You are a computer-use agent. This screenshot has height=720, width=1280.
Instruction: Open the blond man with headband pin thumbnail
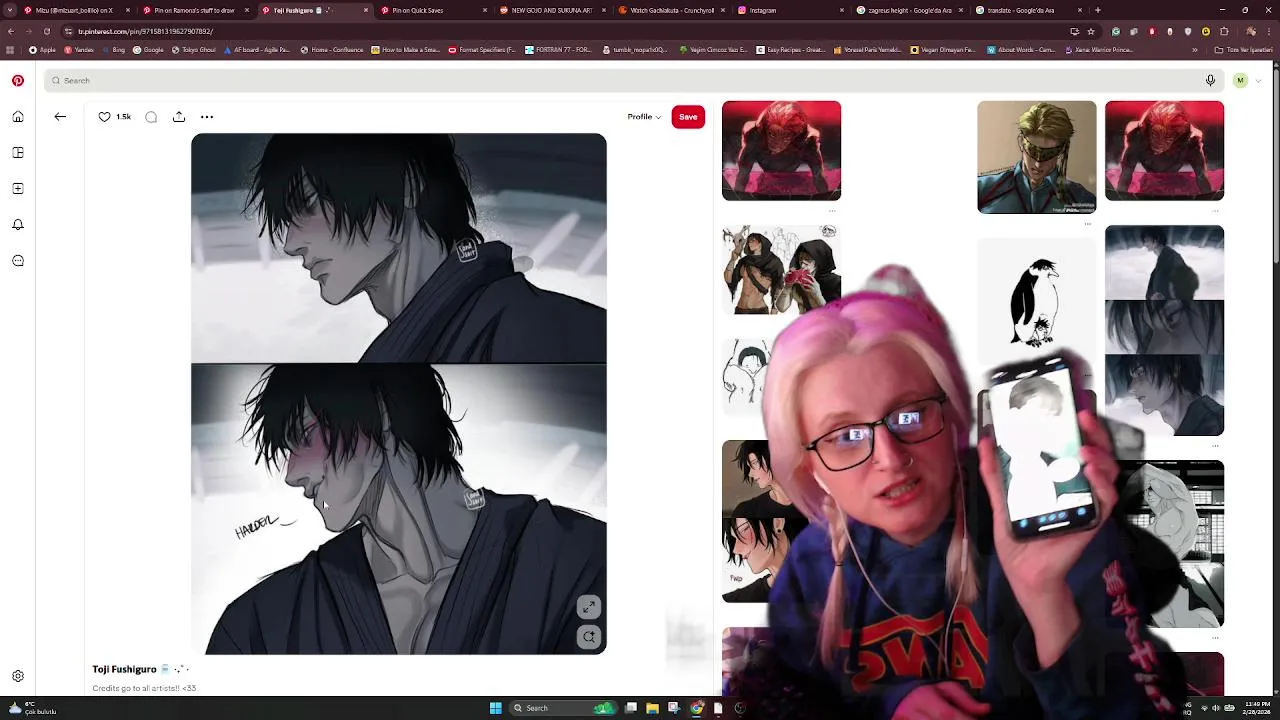[x=1036, y=157]
